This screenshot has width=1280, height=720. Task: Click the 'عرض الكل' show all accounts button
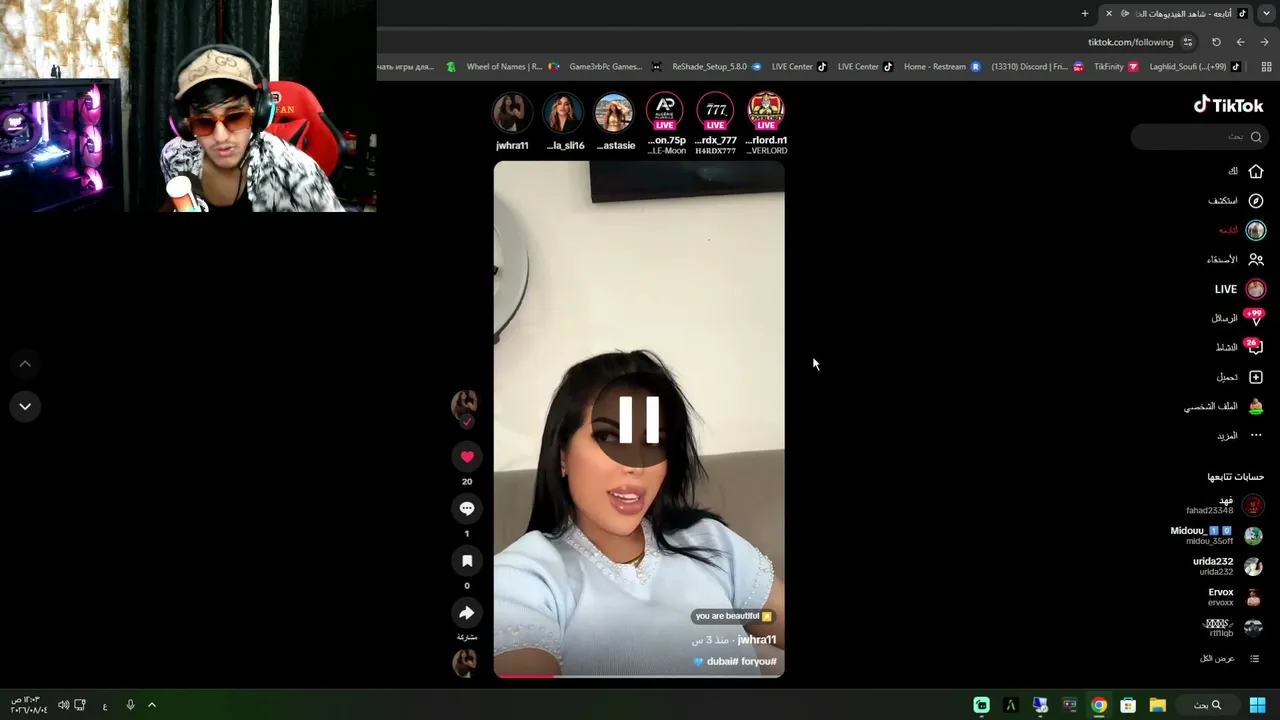pos(1229,659)
